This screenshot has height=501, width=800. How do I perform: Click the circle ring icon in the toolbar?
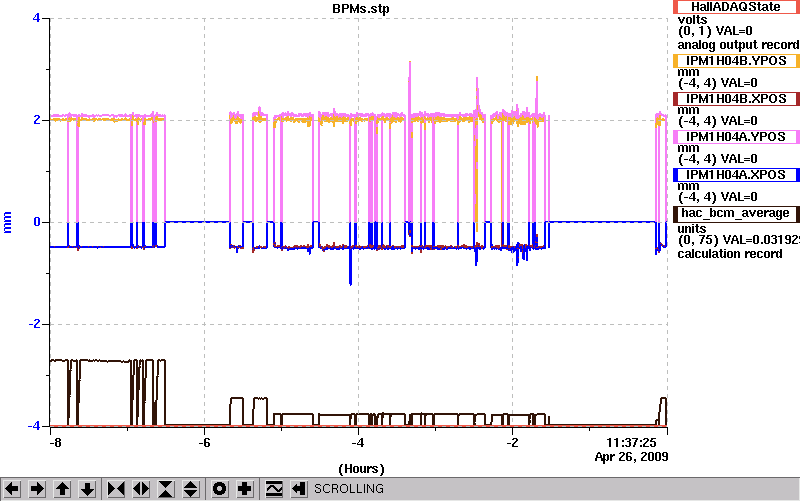pyautogui.click(x=219, y=489)
